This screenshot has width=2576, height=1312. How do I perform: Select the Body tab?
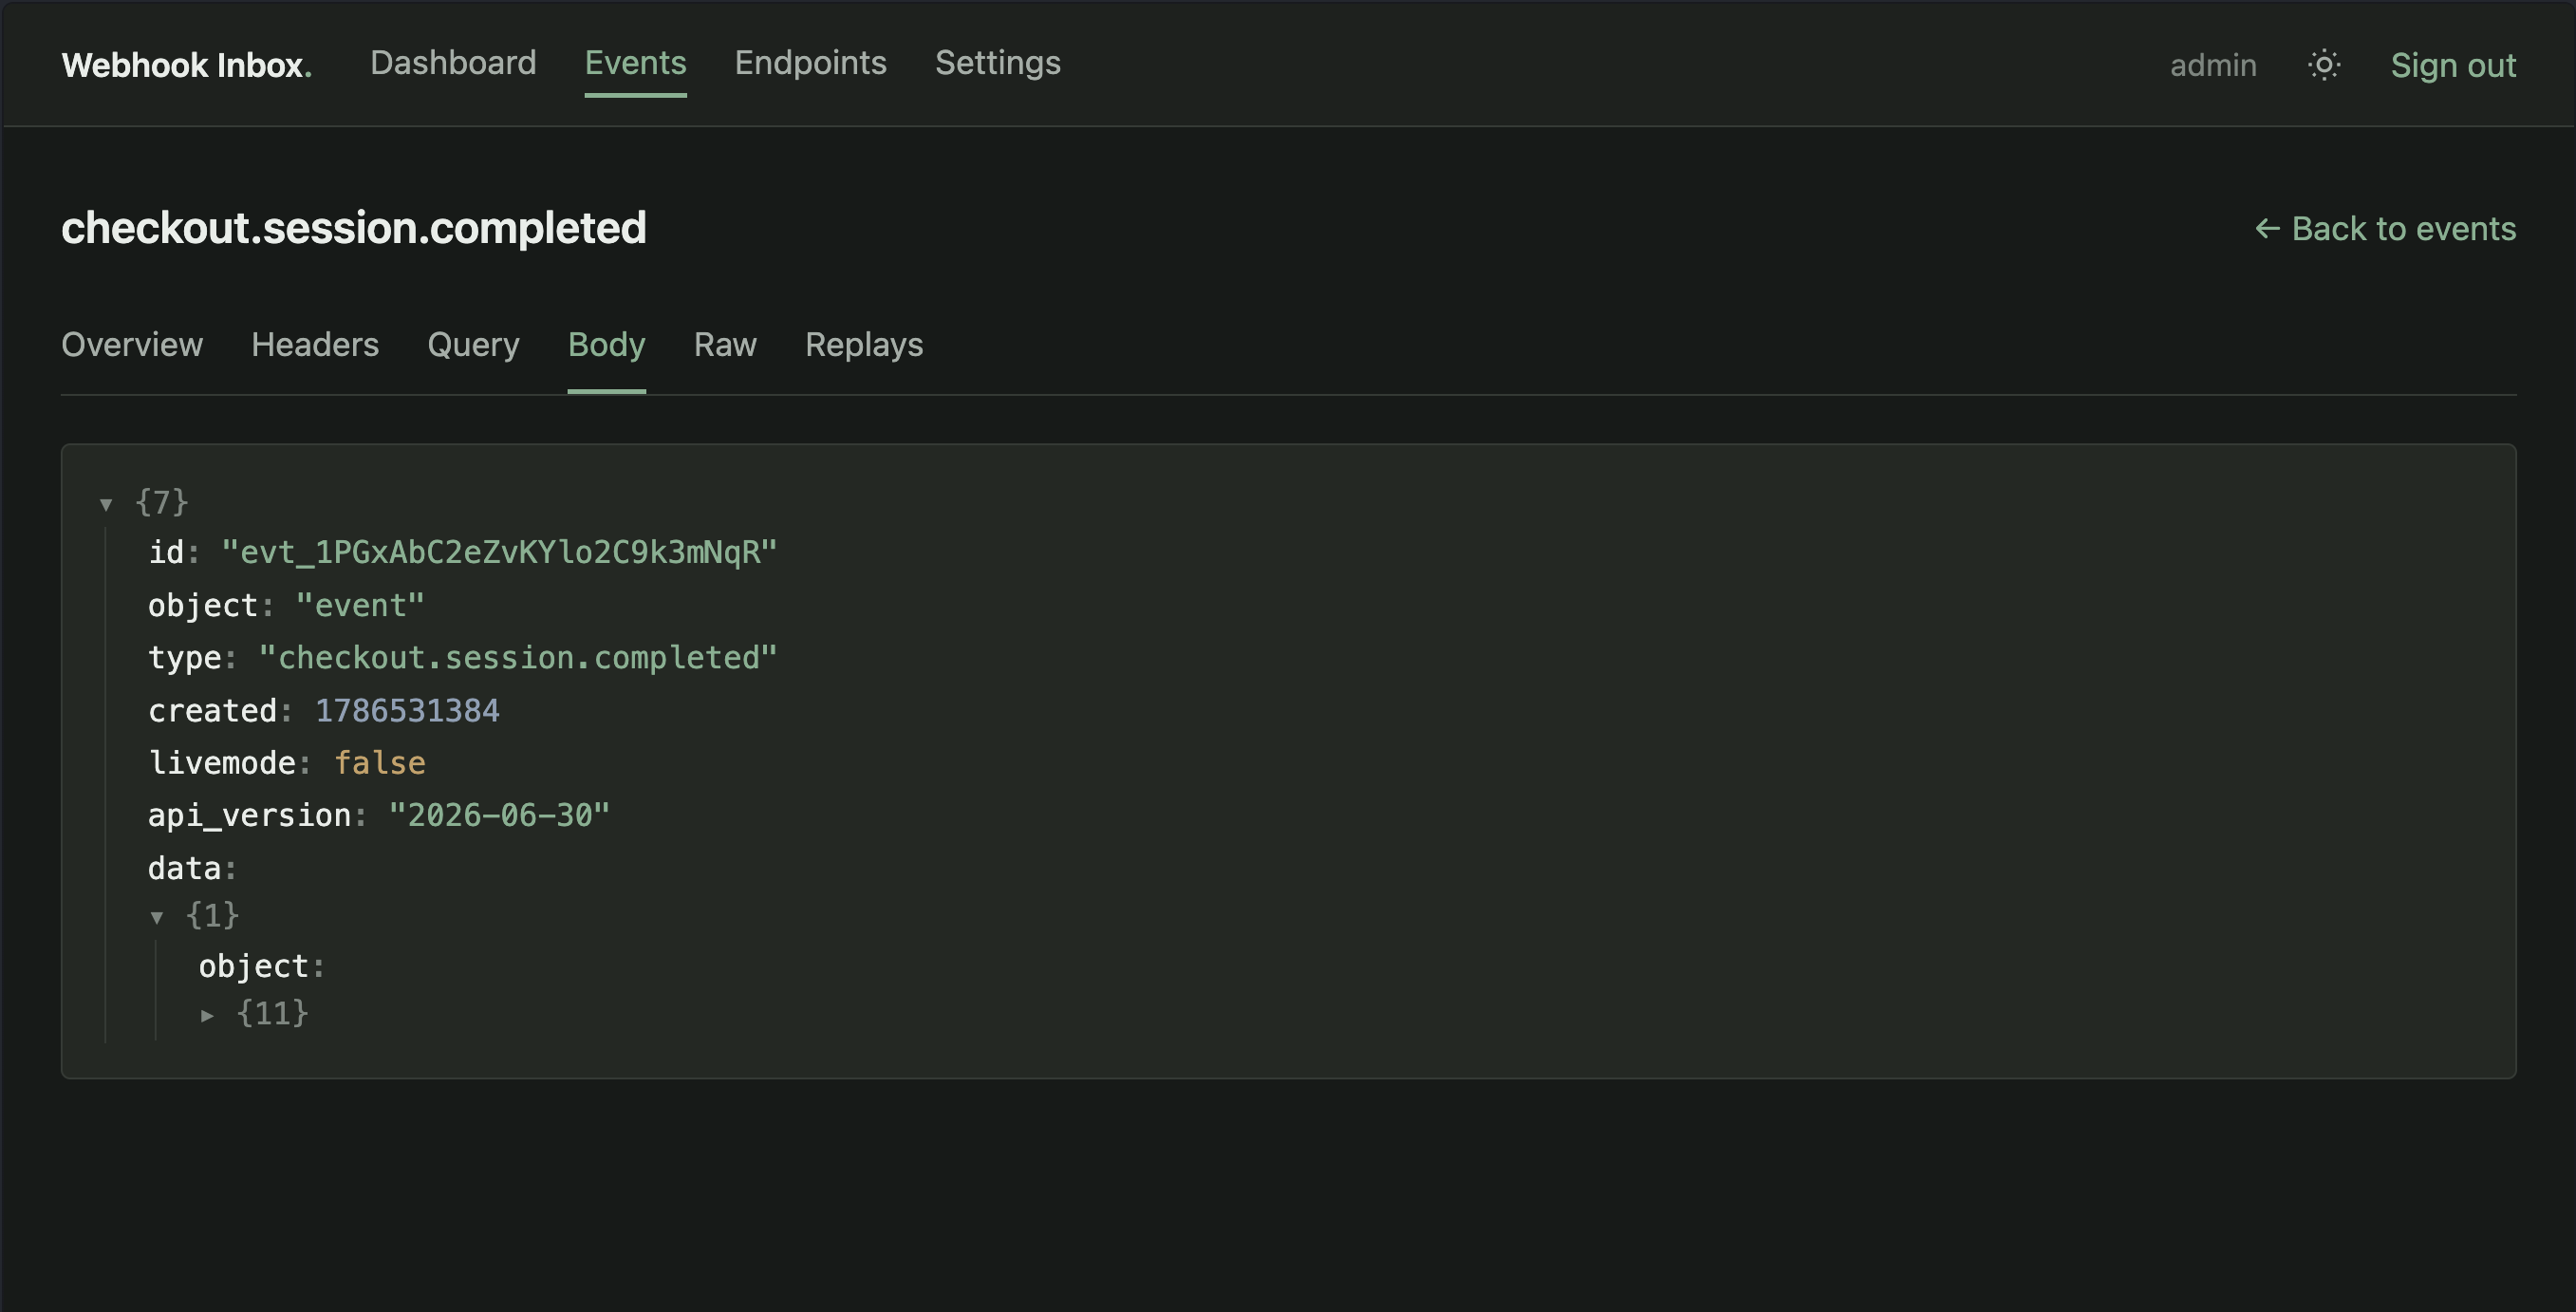606,344
